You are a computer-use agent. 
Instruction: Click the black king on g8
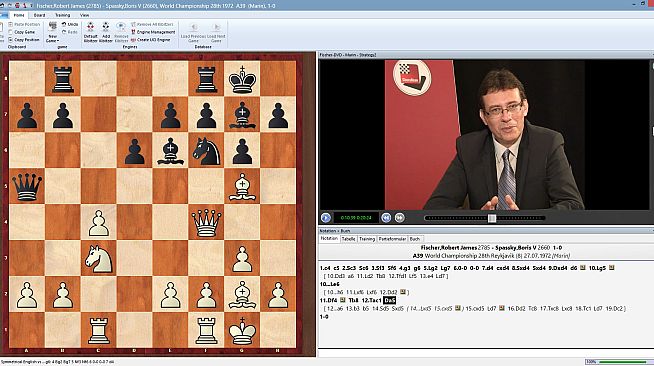coord(242,79)
